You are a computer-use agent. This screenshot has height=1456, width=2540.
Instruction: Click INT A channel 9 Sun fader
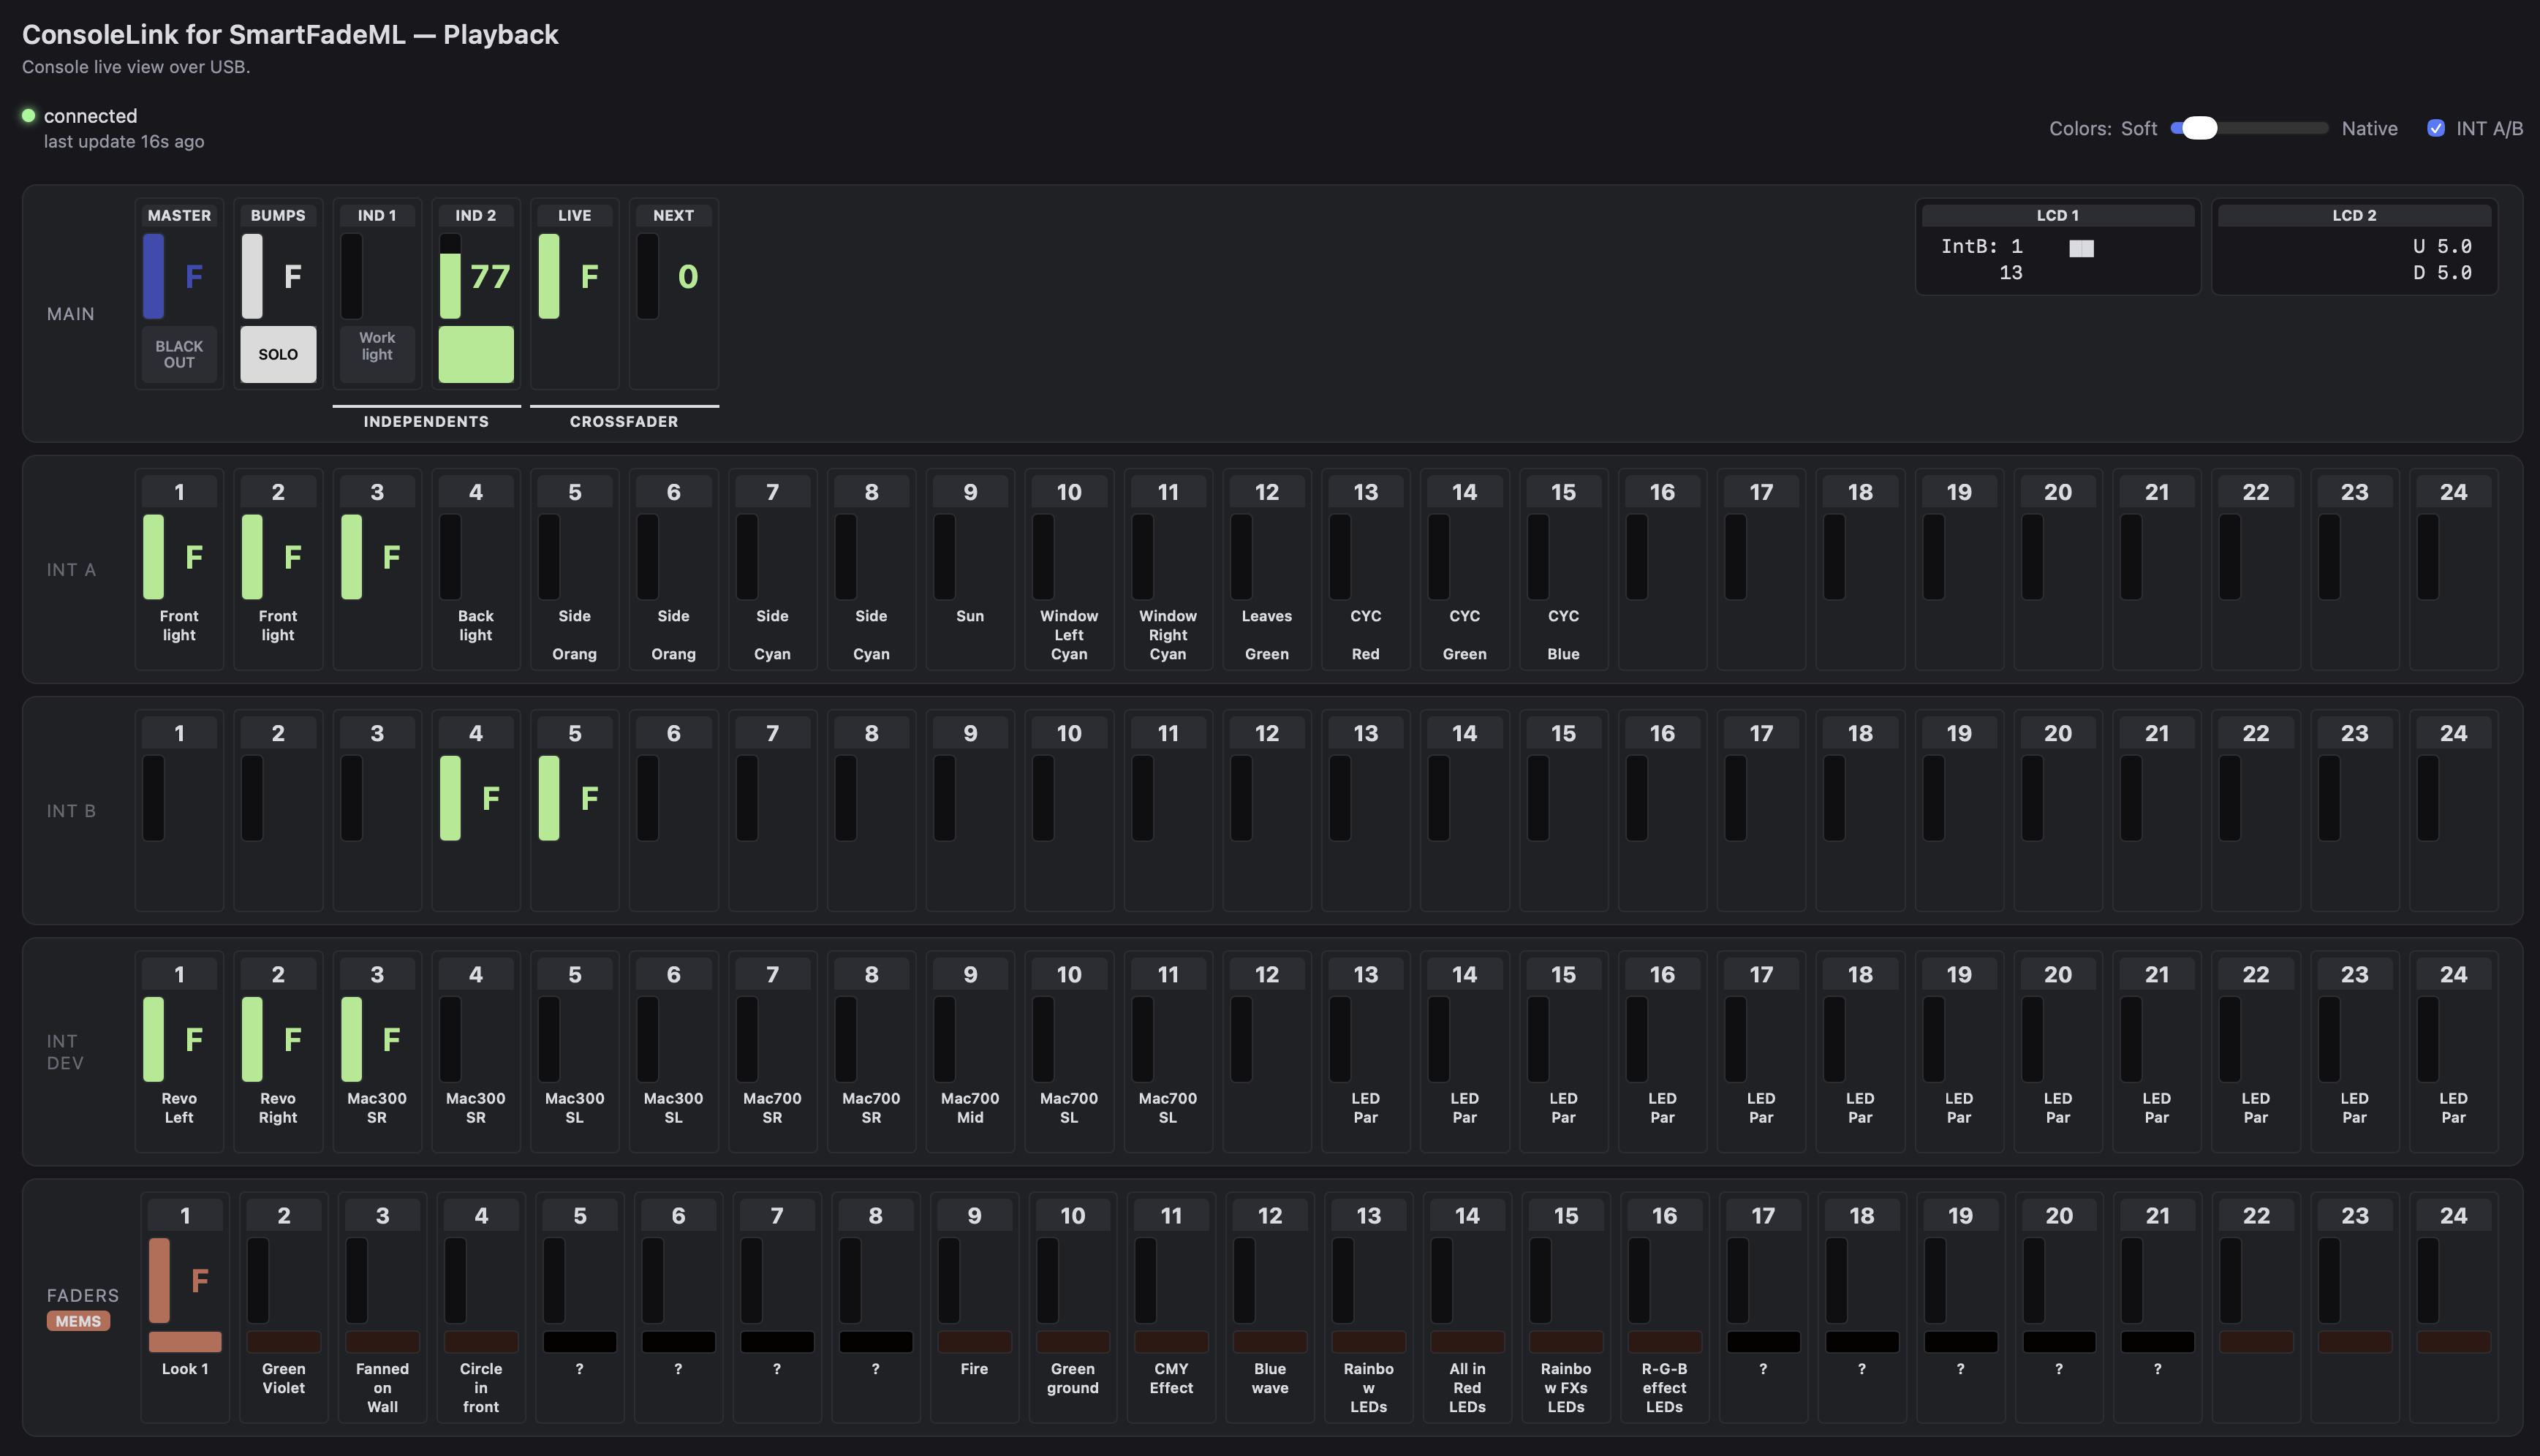[x=944, y=557]
